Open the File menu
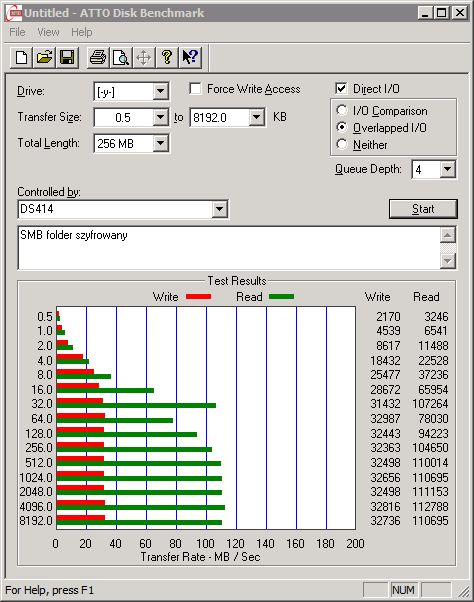 [17, 32]
